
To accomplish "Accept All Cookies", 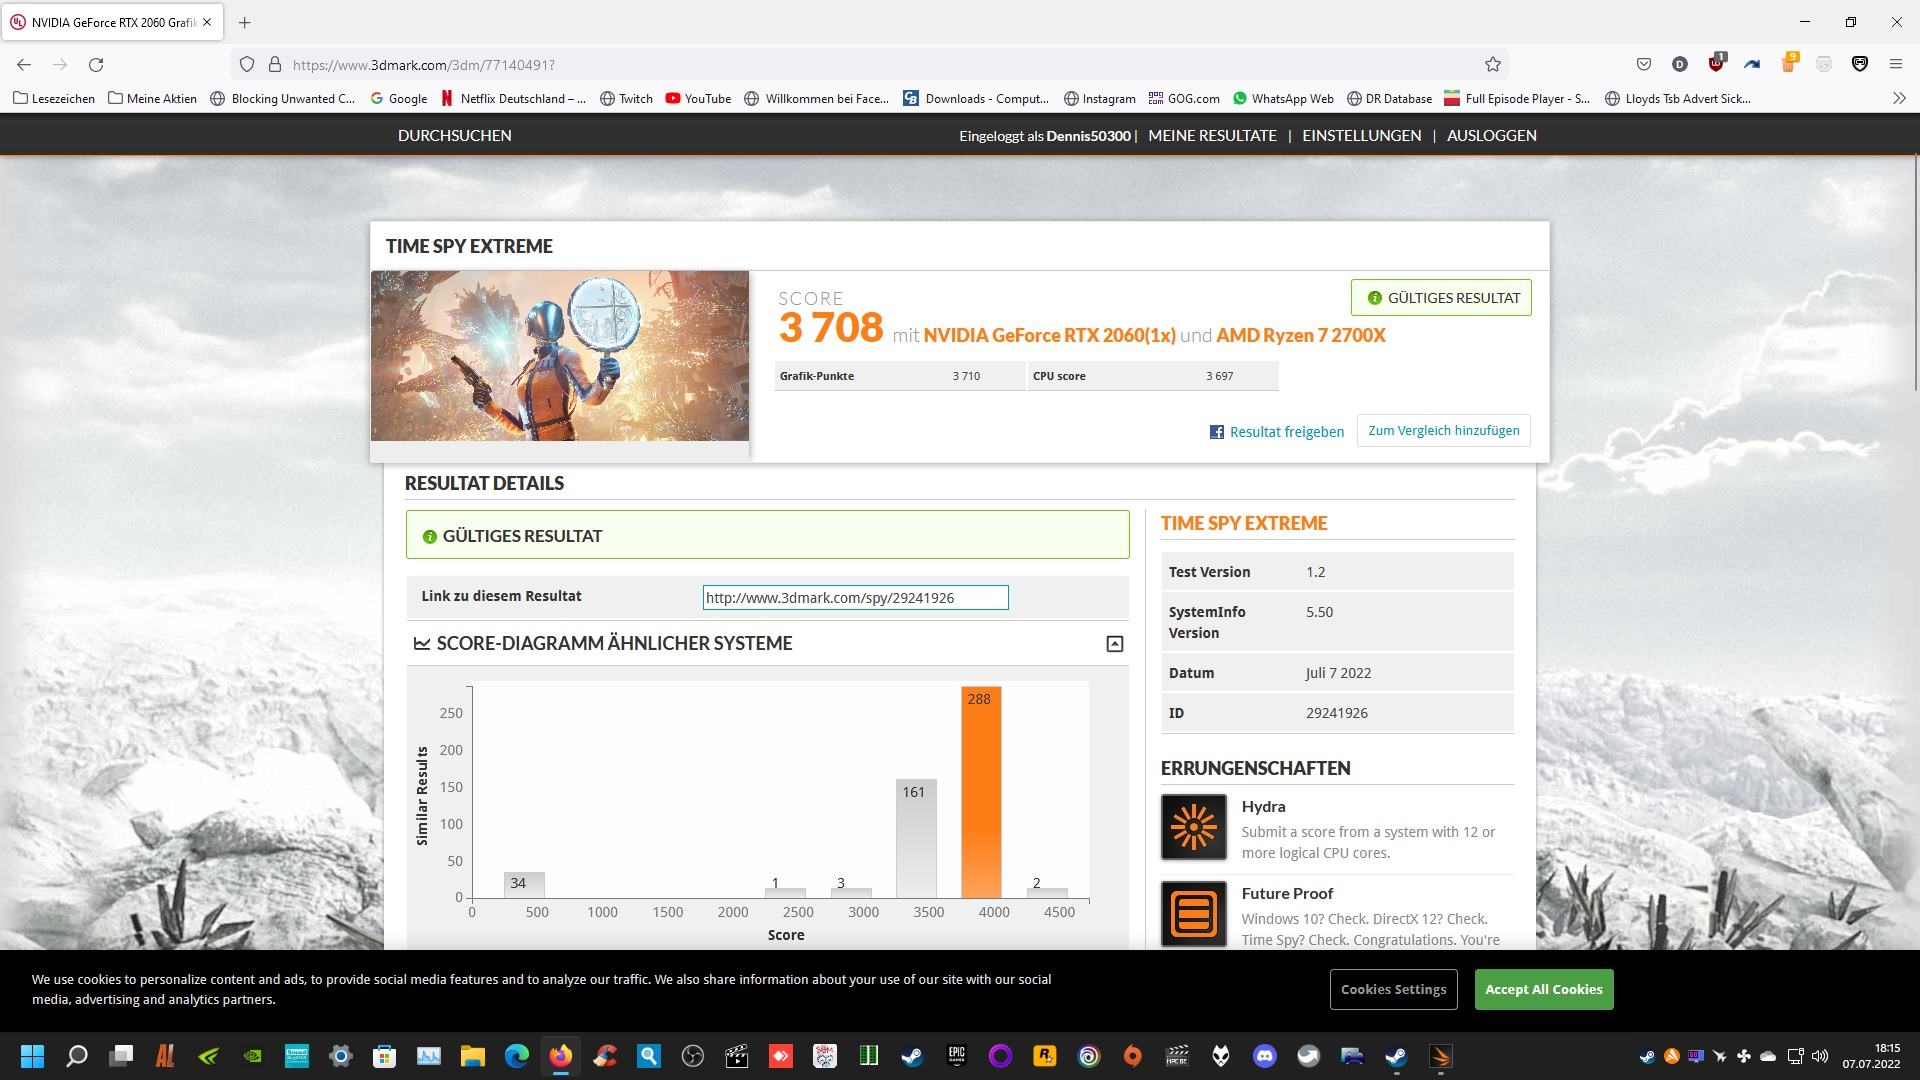I will (x=1543, y=990).
